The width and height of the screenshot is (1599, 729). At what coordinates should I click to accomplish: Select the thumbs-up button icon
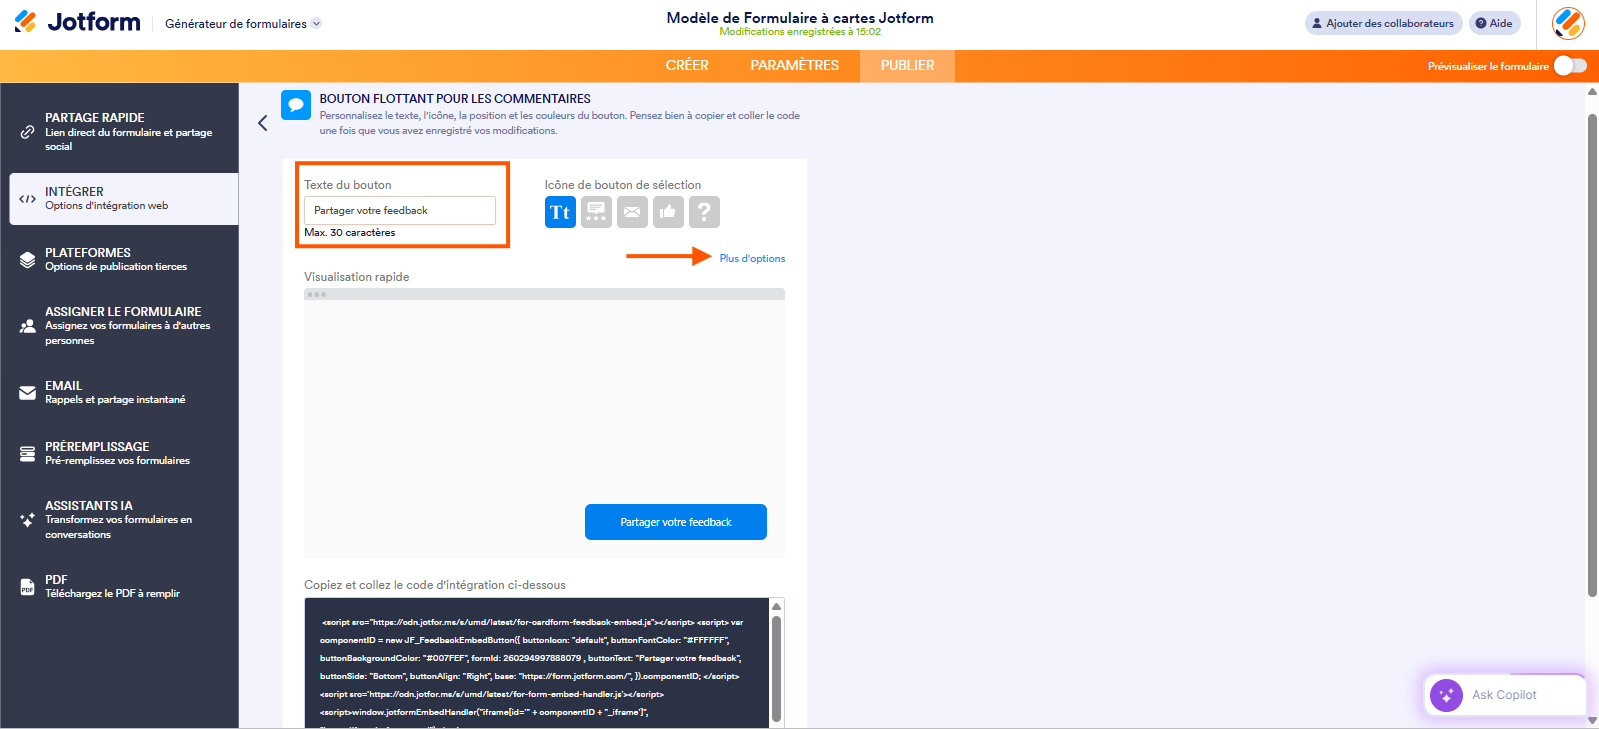(668, 212)
